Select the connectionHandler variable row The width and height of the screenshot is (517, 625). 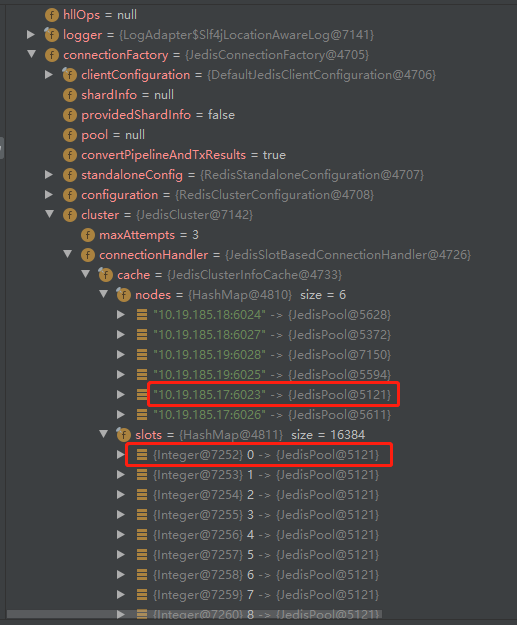[275, 255]
